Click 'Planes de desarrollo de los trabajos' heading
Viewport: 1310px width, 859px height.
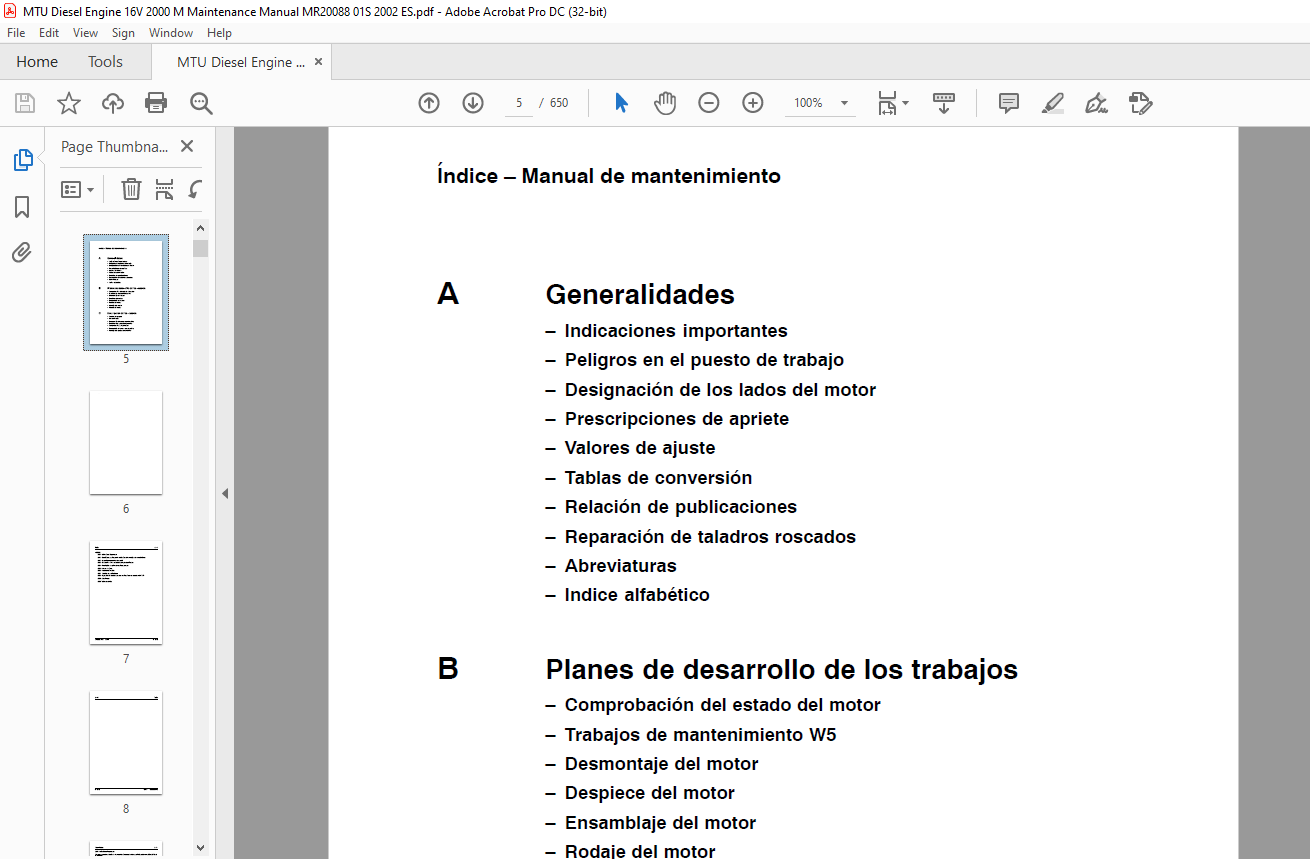[782, 669]
